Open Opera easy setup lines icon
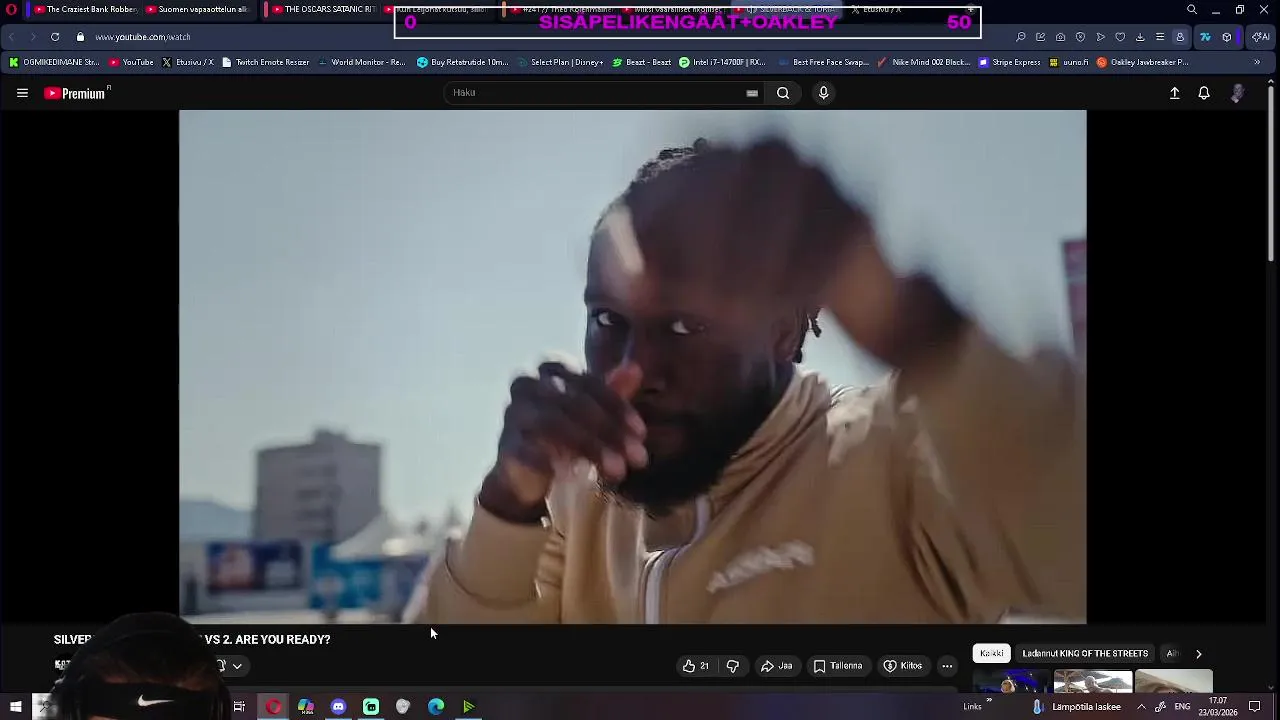This screenshot has width=1280, height=720. coord(1160,37)
